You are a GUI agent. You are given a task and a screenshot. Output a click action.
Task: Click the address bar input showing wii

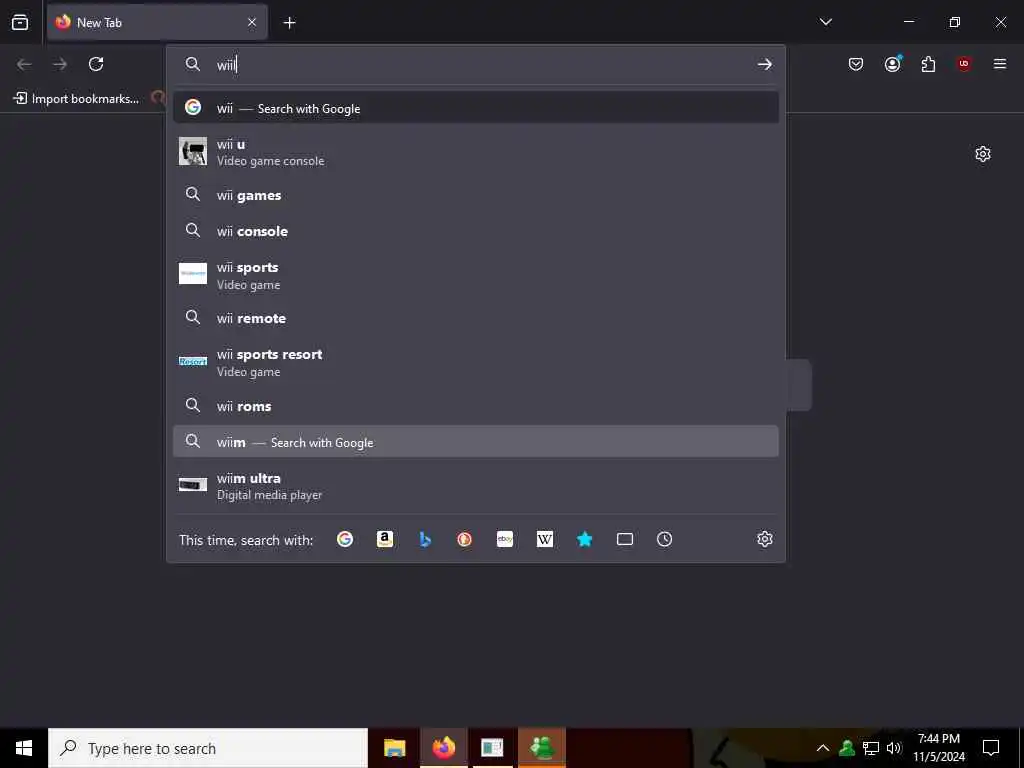[x=477, y=64]
